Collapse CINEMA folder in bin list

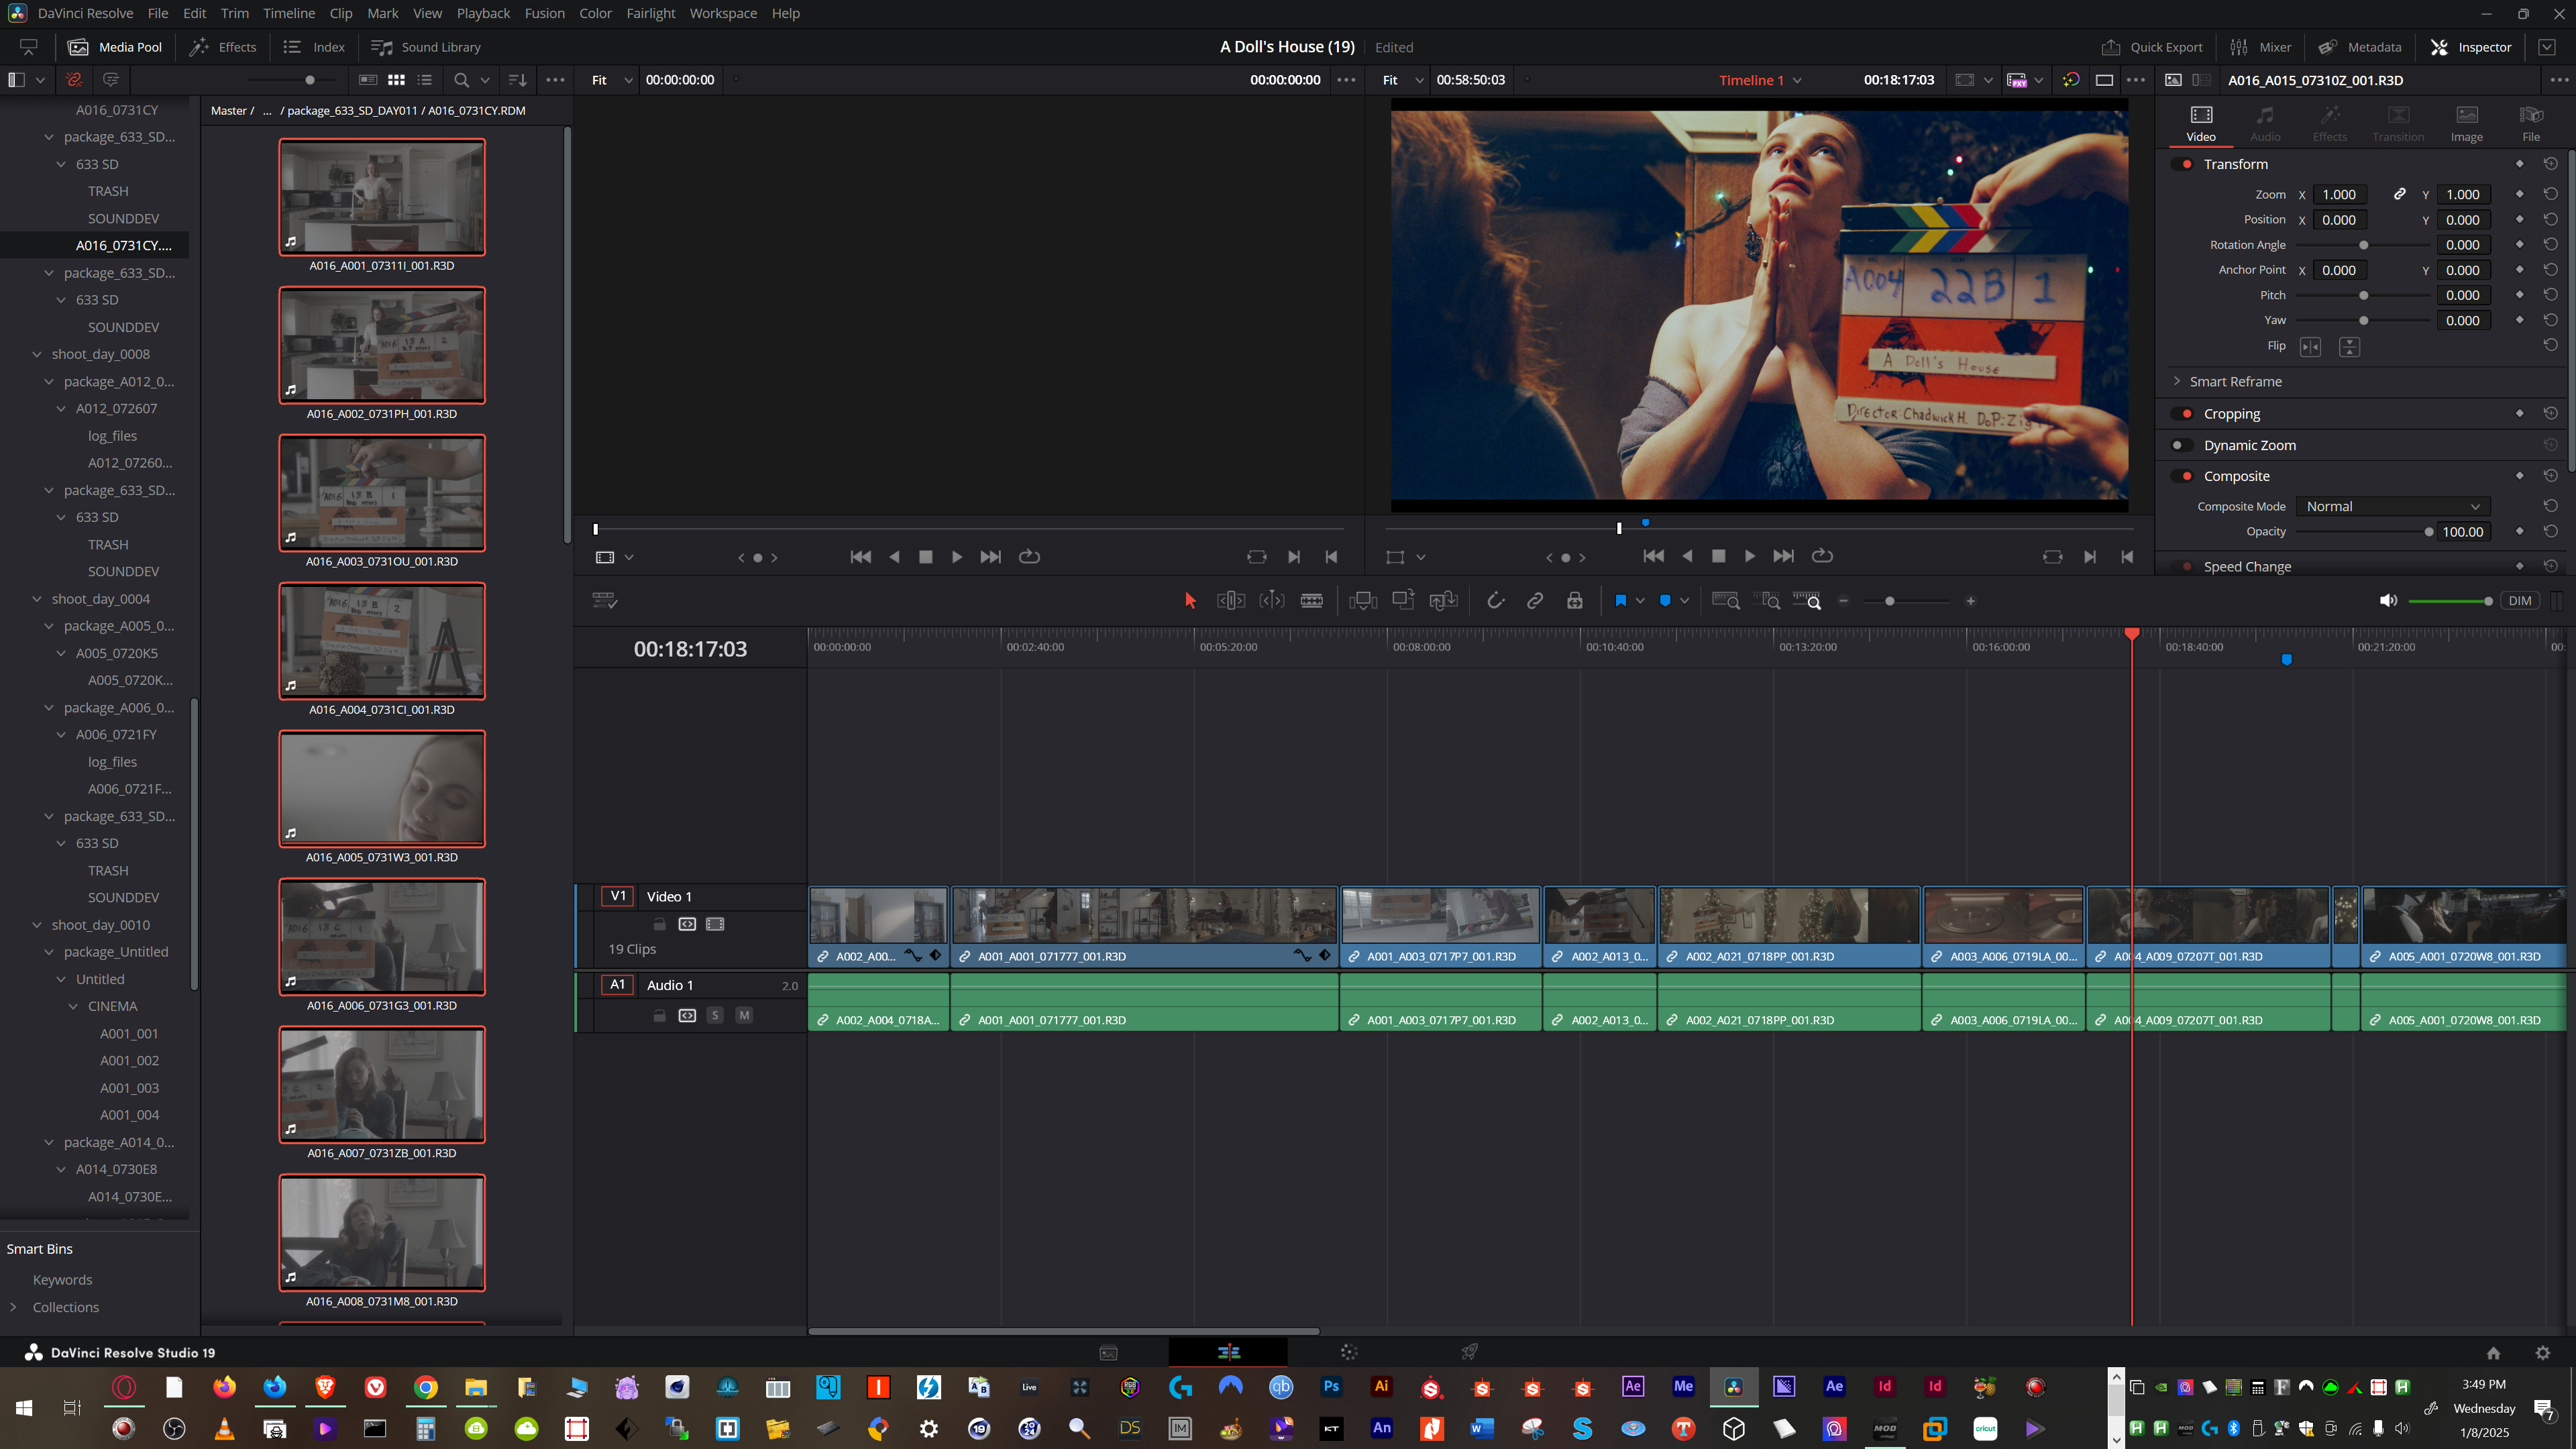[x=73, y=1006]
